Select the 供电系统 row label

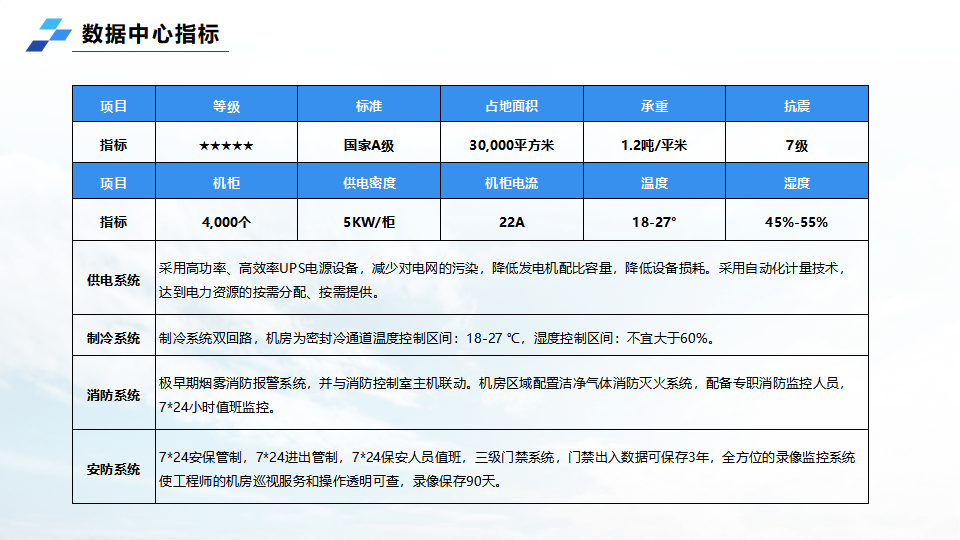[x=114, y=279]
